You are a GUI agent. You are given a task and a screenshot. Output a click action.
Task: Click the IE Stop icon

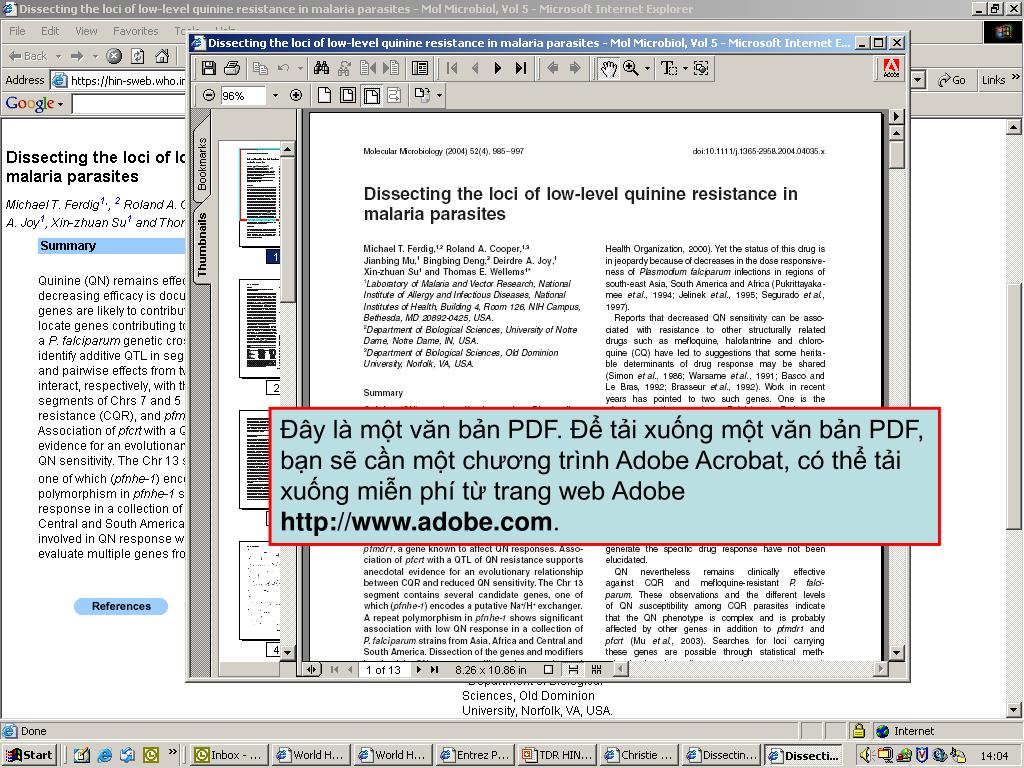click(114, 56)
